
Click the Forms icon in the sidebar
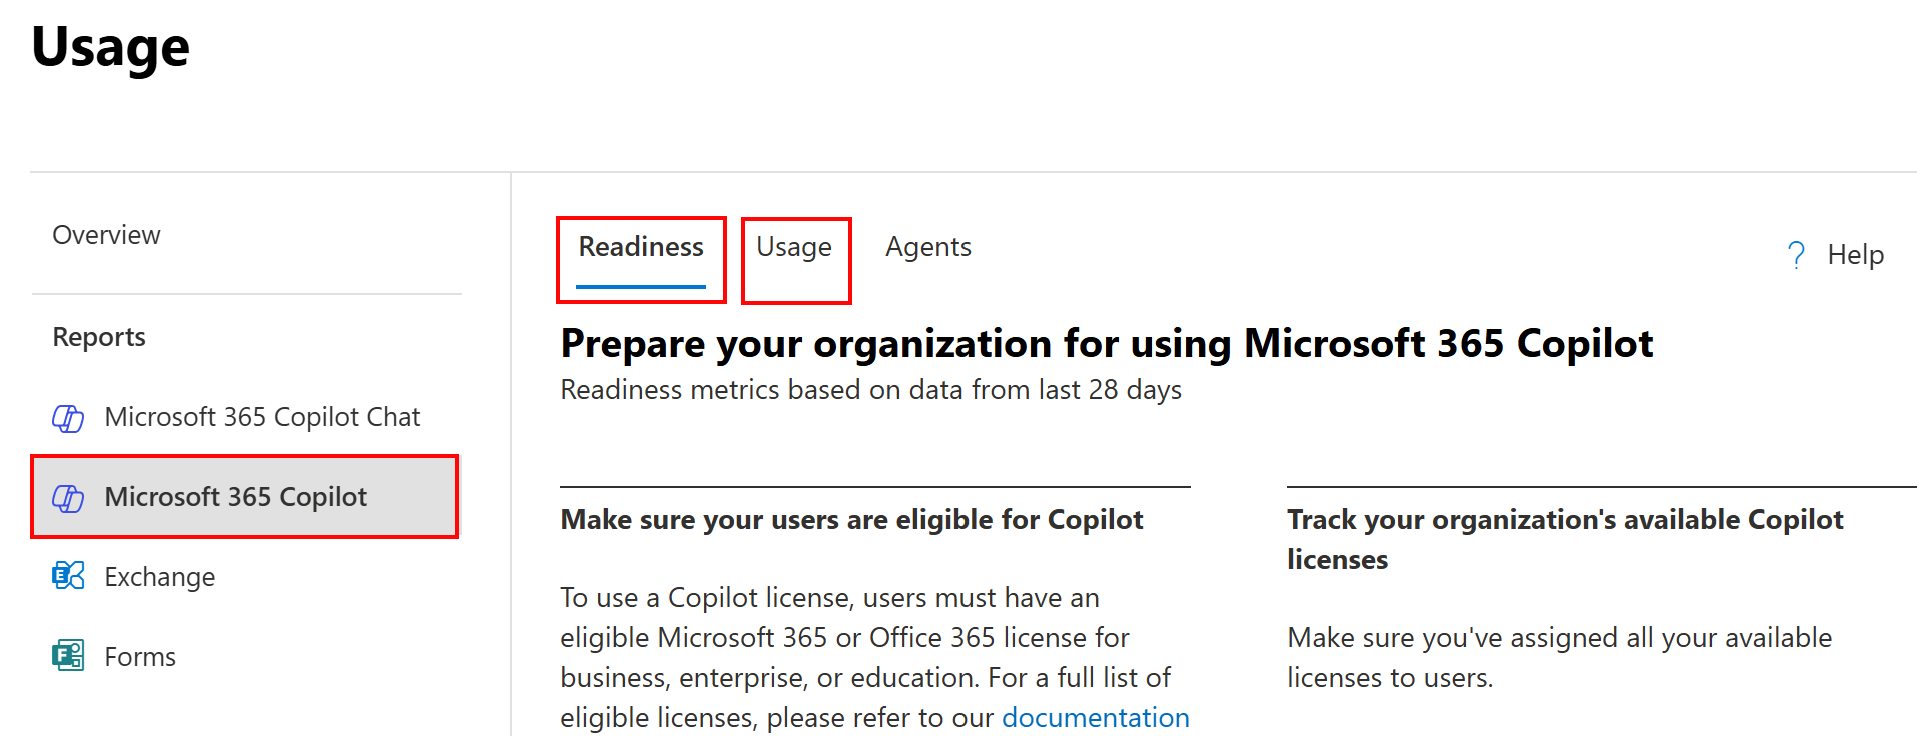68,656
